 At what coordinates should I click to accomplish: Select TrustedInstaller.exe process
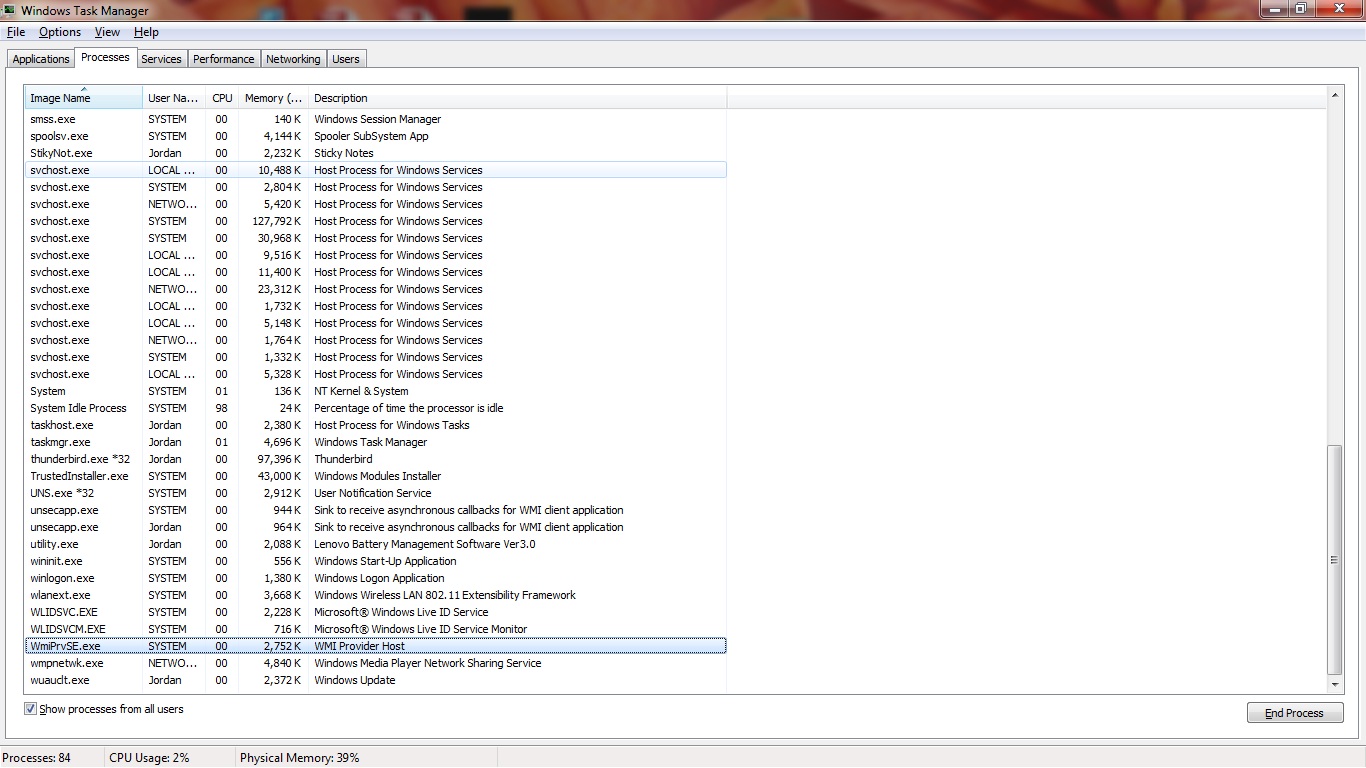(x=376, y=476)
